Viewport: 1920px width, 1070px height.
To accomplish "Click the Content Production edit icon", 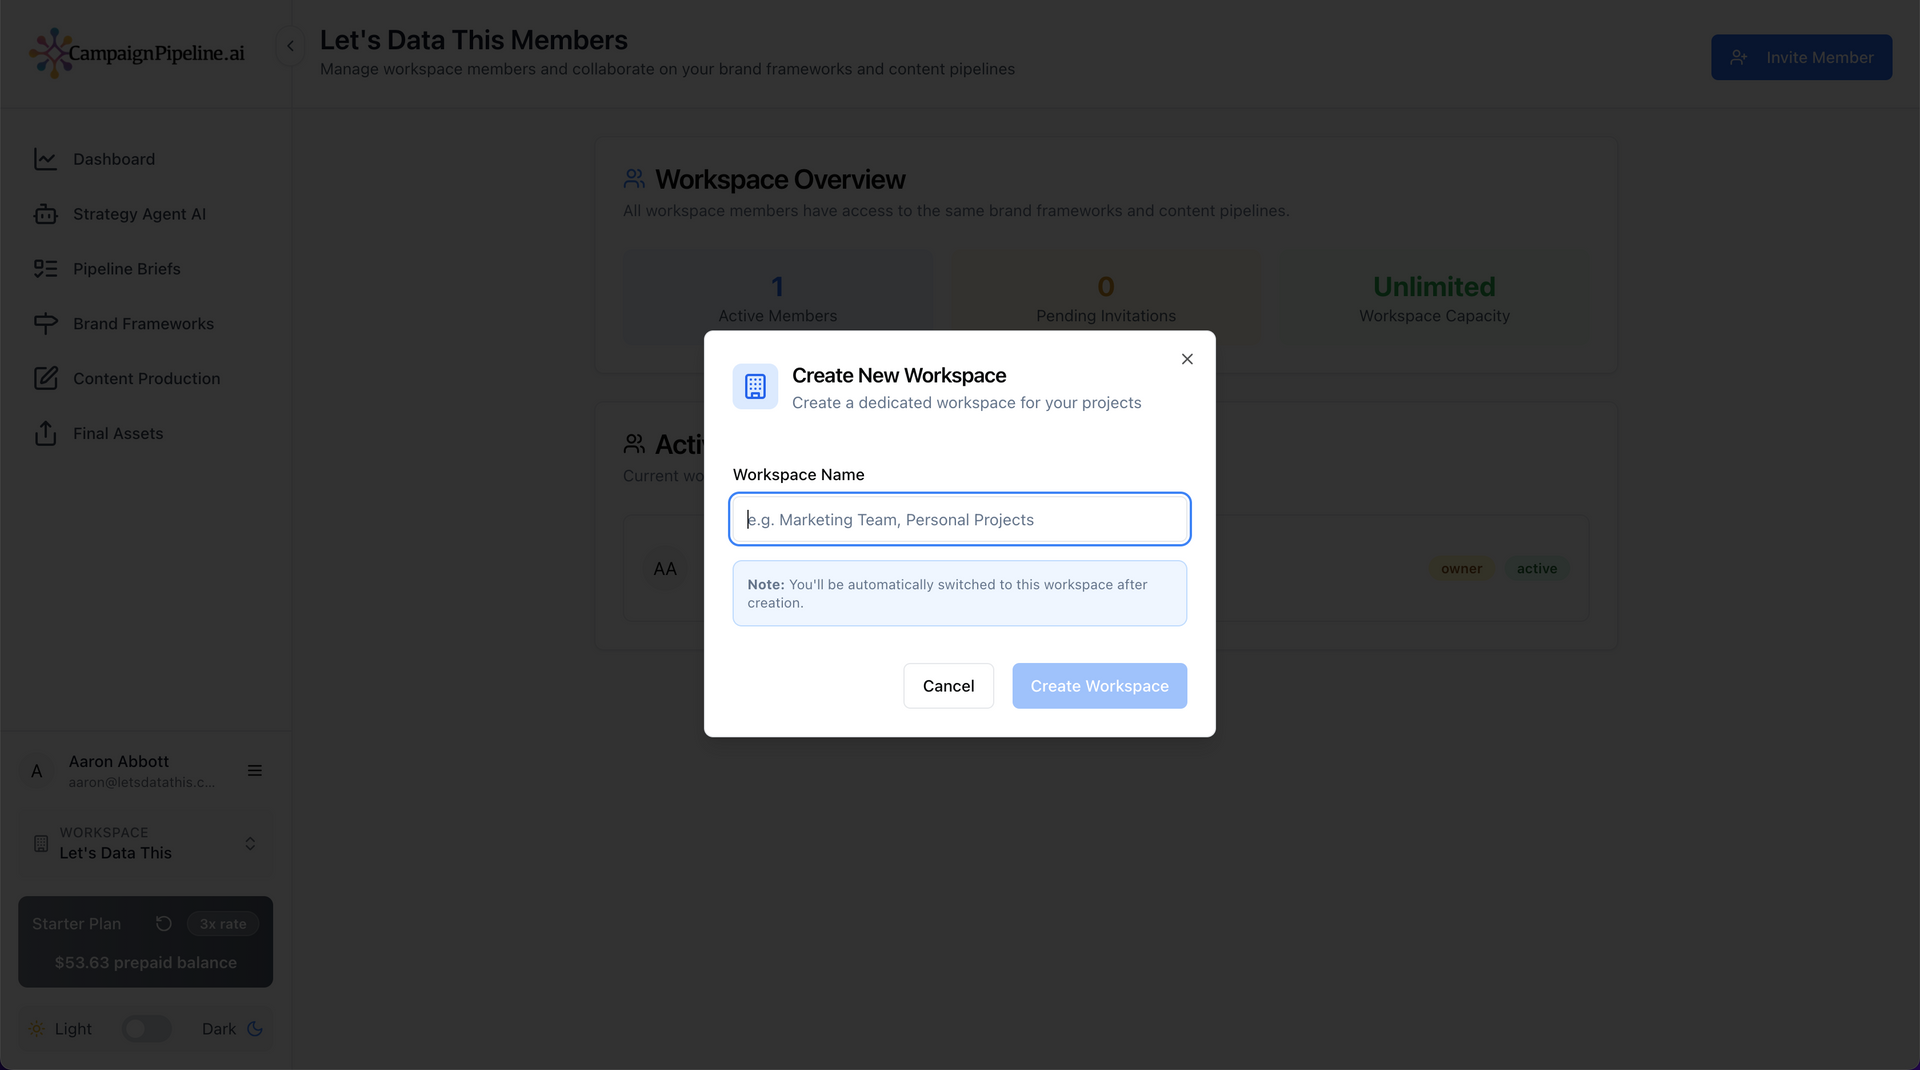I will pos(45,379).
